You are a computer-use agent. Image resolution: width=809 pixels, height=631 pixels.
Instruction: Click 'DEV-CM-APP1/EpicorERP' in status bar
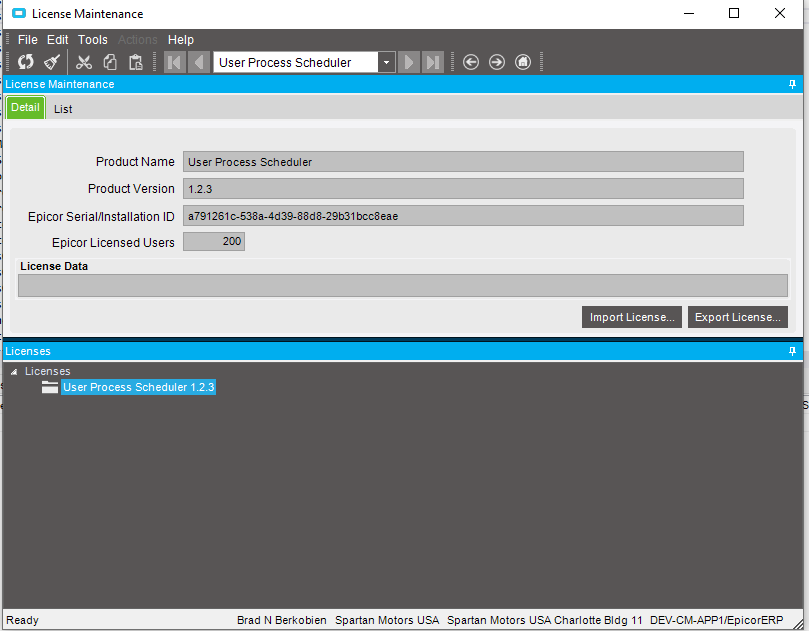pos(717,620)
